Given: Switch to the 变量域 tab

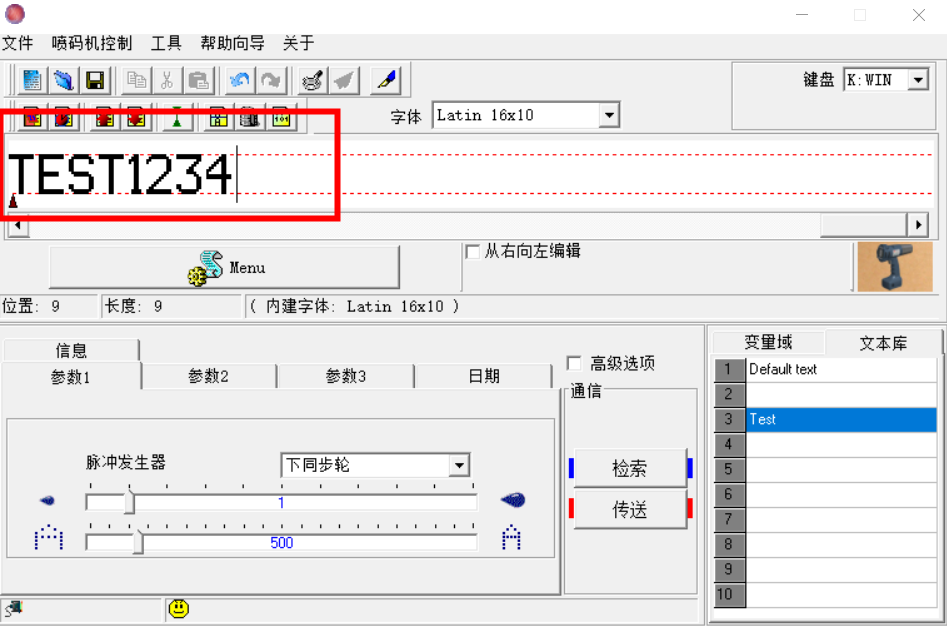Looking at the screenshot, I should [x=768, y=342].
